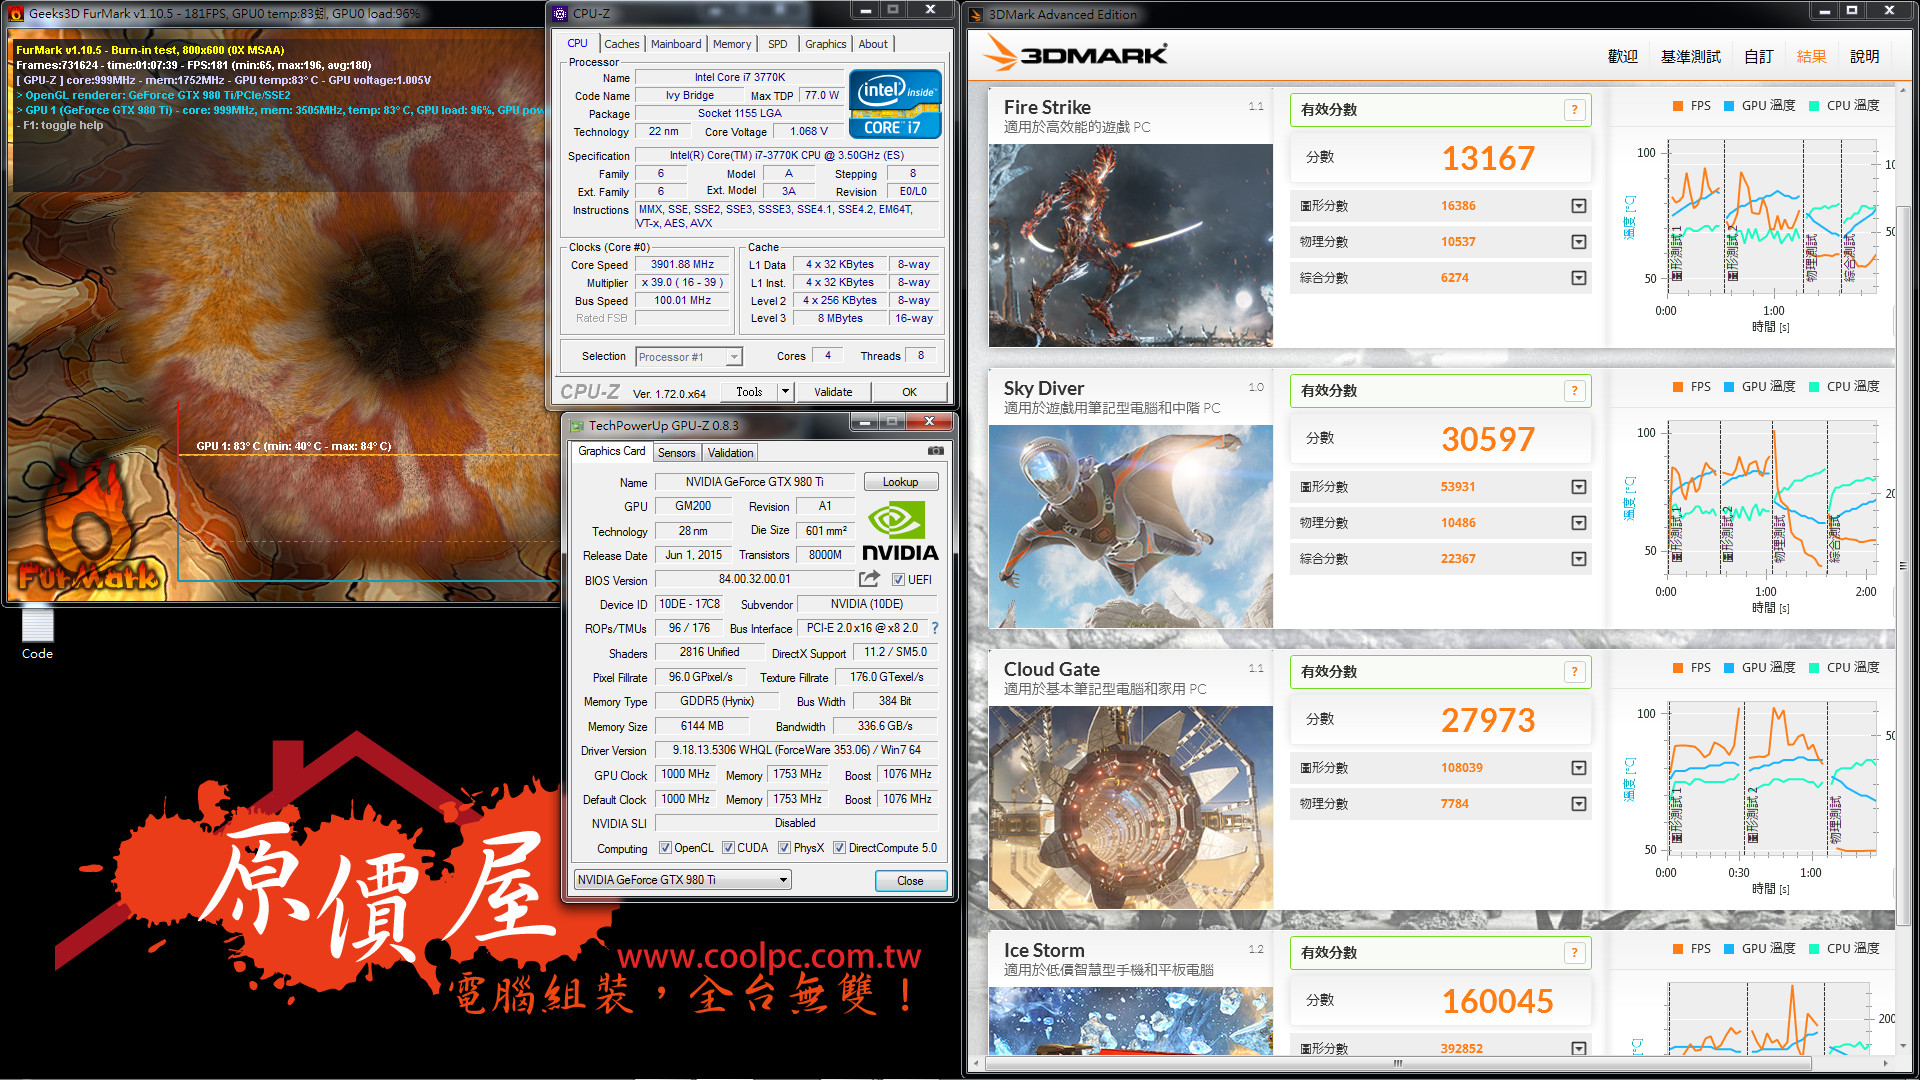Click the Close button in GPU-Z
The image size is (1920, 1080).
910,881
